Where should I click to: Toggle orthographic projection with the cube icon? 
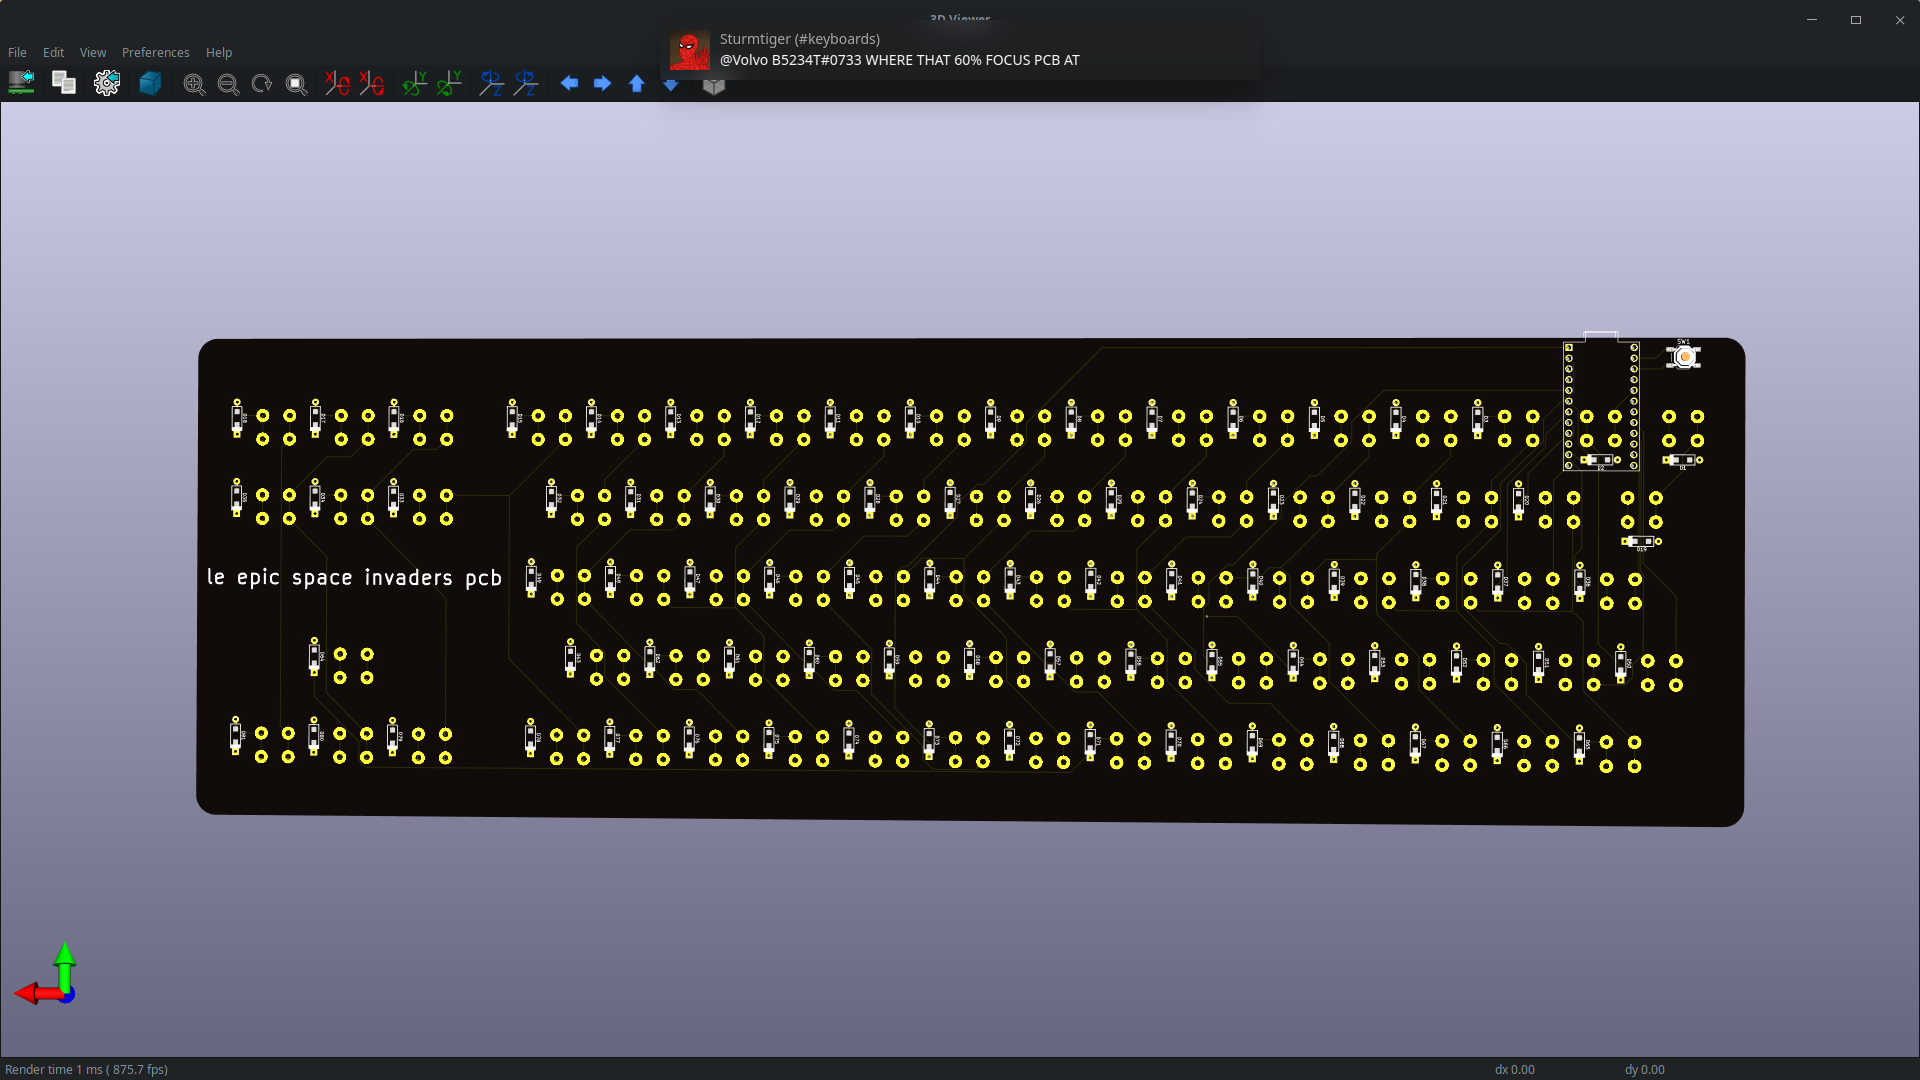coord(714,85)
